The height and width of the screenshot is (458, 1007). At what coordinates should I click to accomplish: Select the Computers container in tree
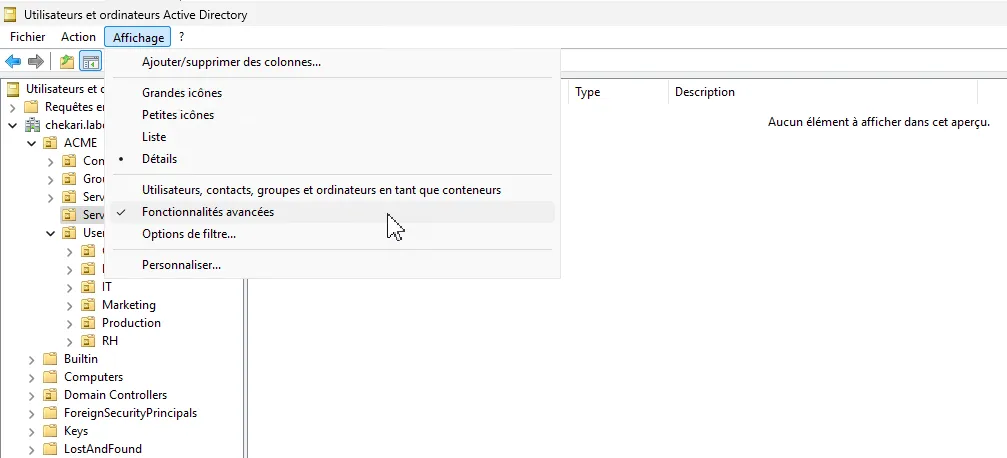tap(93, 377)
